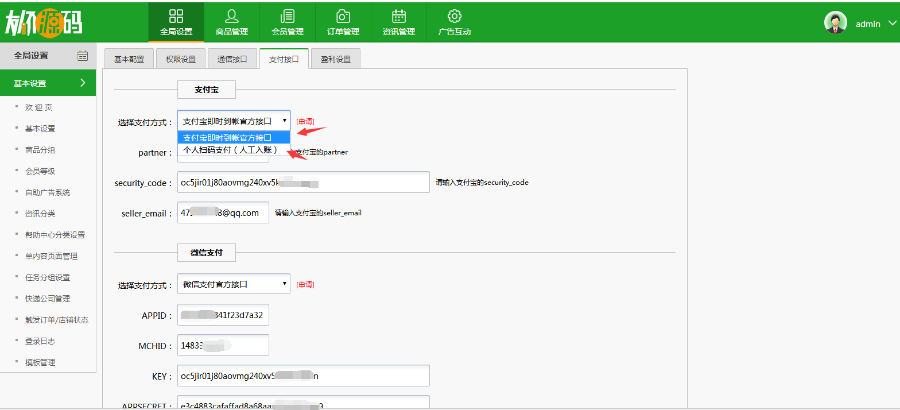The width and height of the screenshot is (900, 410).
Task: Open the 全局设置 grid icon in top navigation
Action: pyautogui.click(x=176, y=16)
